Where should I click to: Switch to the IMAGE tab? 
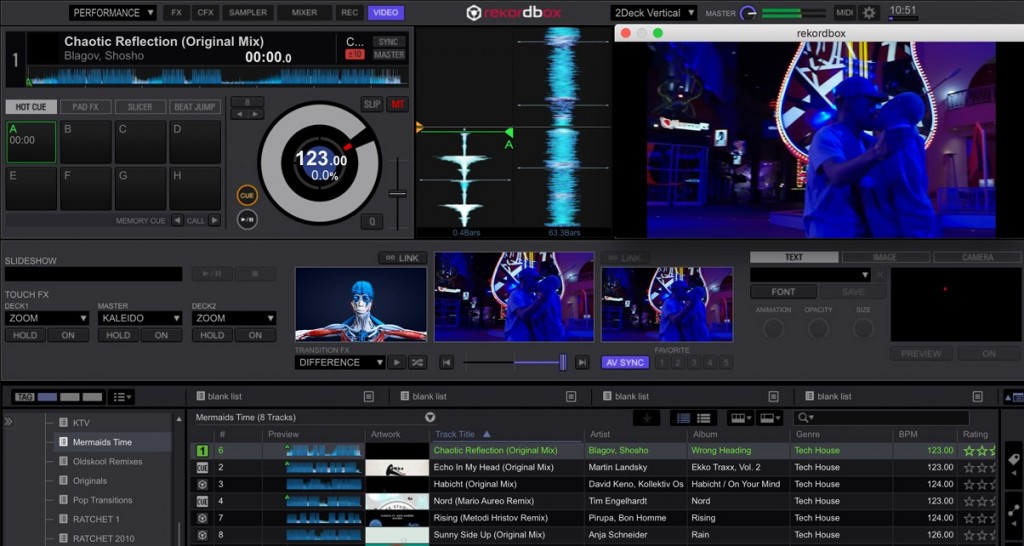pyautogui.click(x=885, y=257)
